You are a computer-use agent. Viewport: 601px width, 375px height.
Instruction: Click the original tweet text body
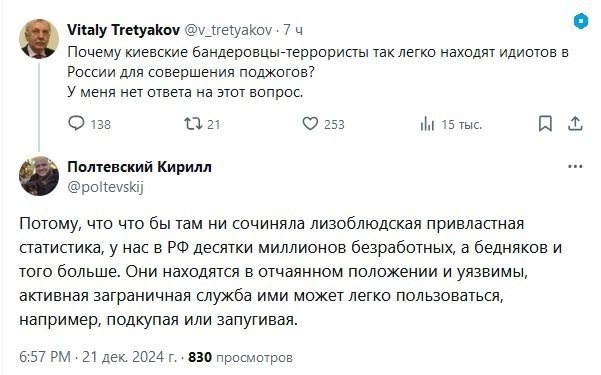tap(318, 72)
